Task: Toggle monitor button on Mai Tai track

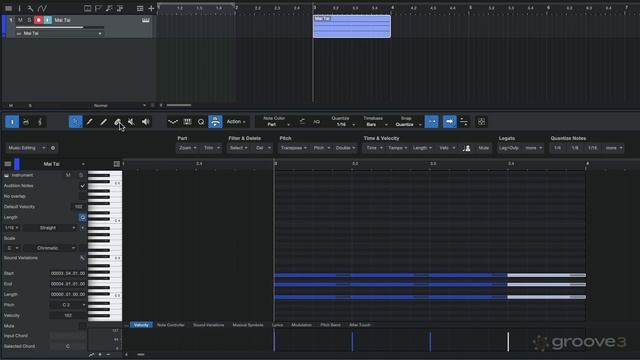Action: coord(48,20)
